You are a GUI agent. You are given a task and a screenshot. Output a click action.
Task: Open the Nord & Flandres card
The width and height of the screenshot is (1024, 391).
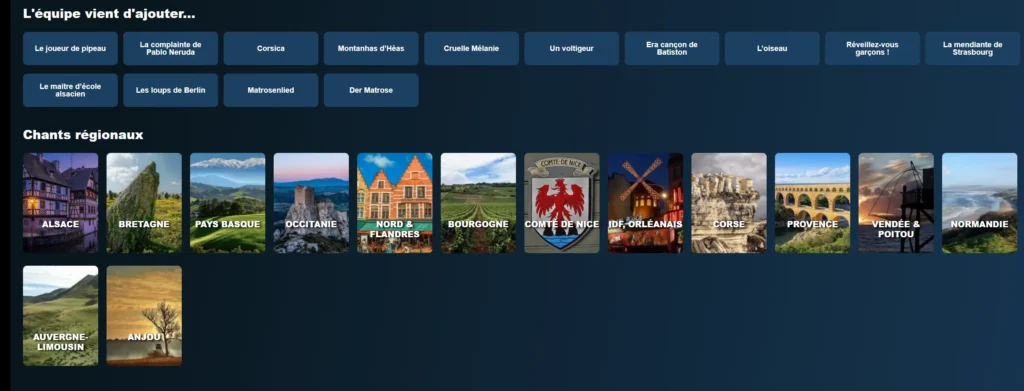click(395, 203)
